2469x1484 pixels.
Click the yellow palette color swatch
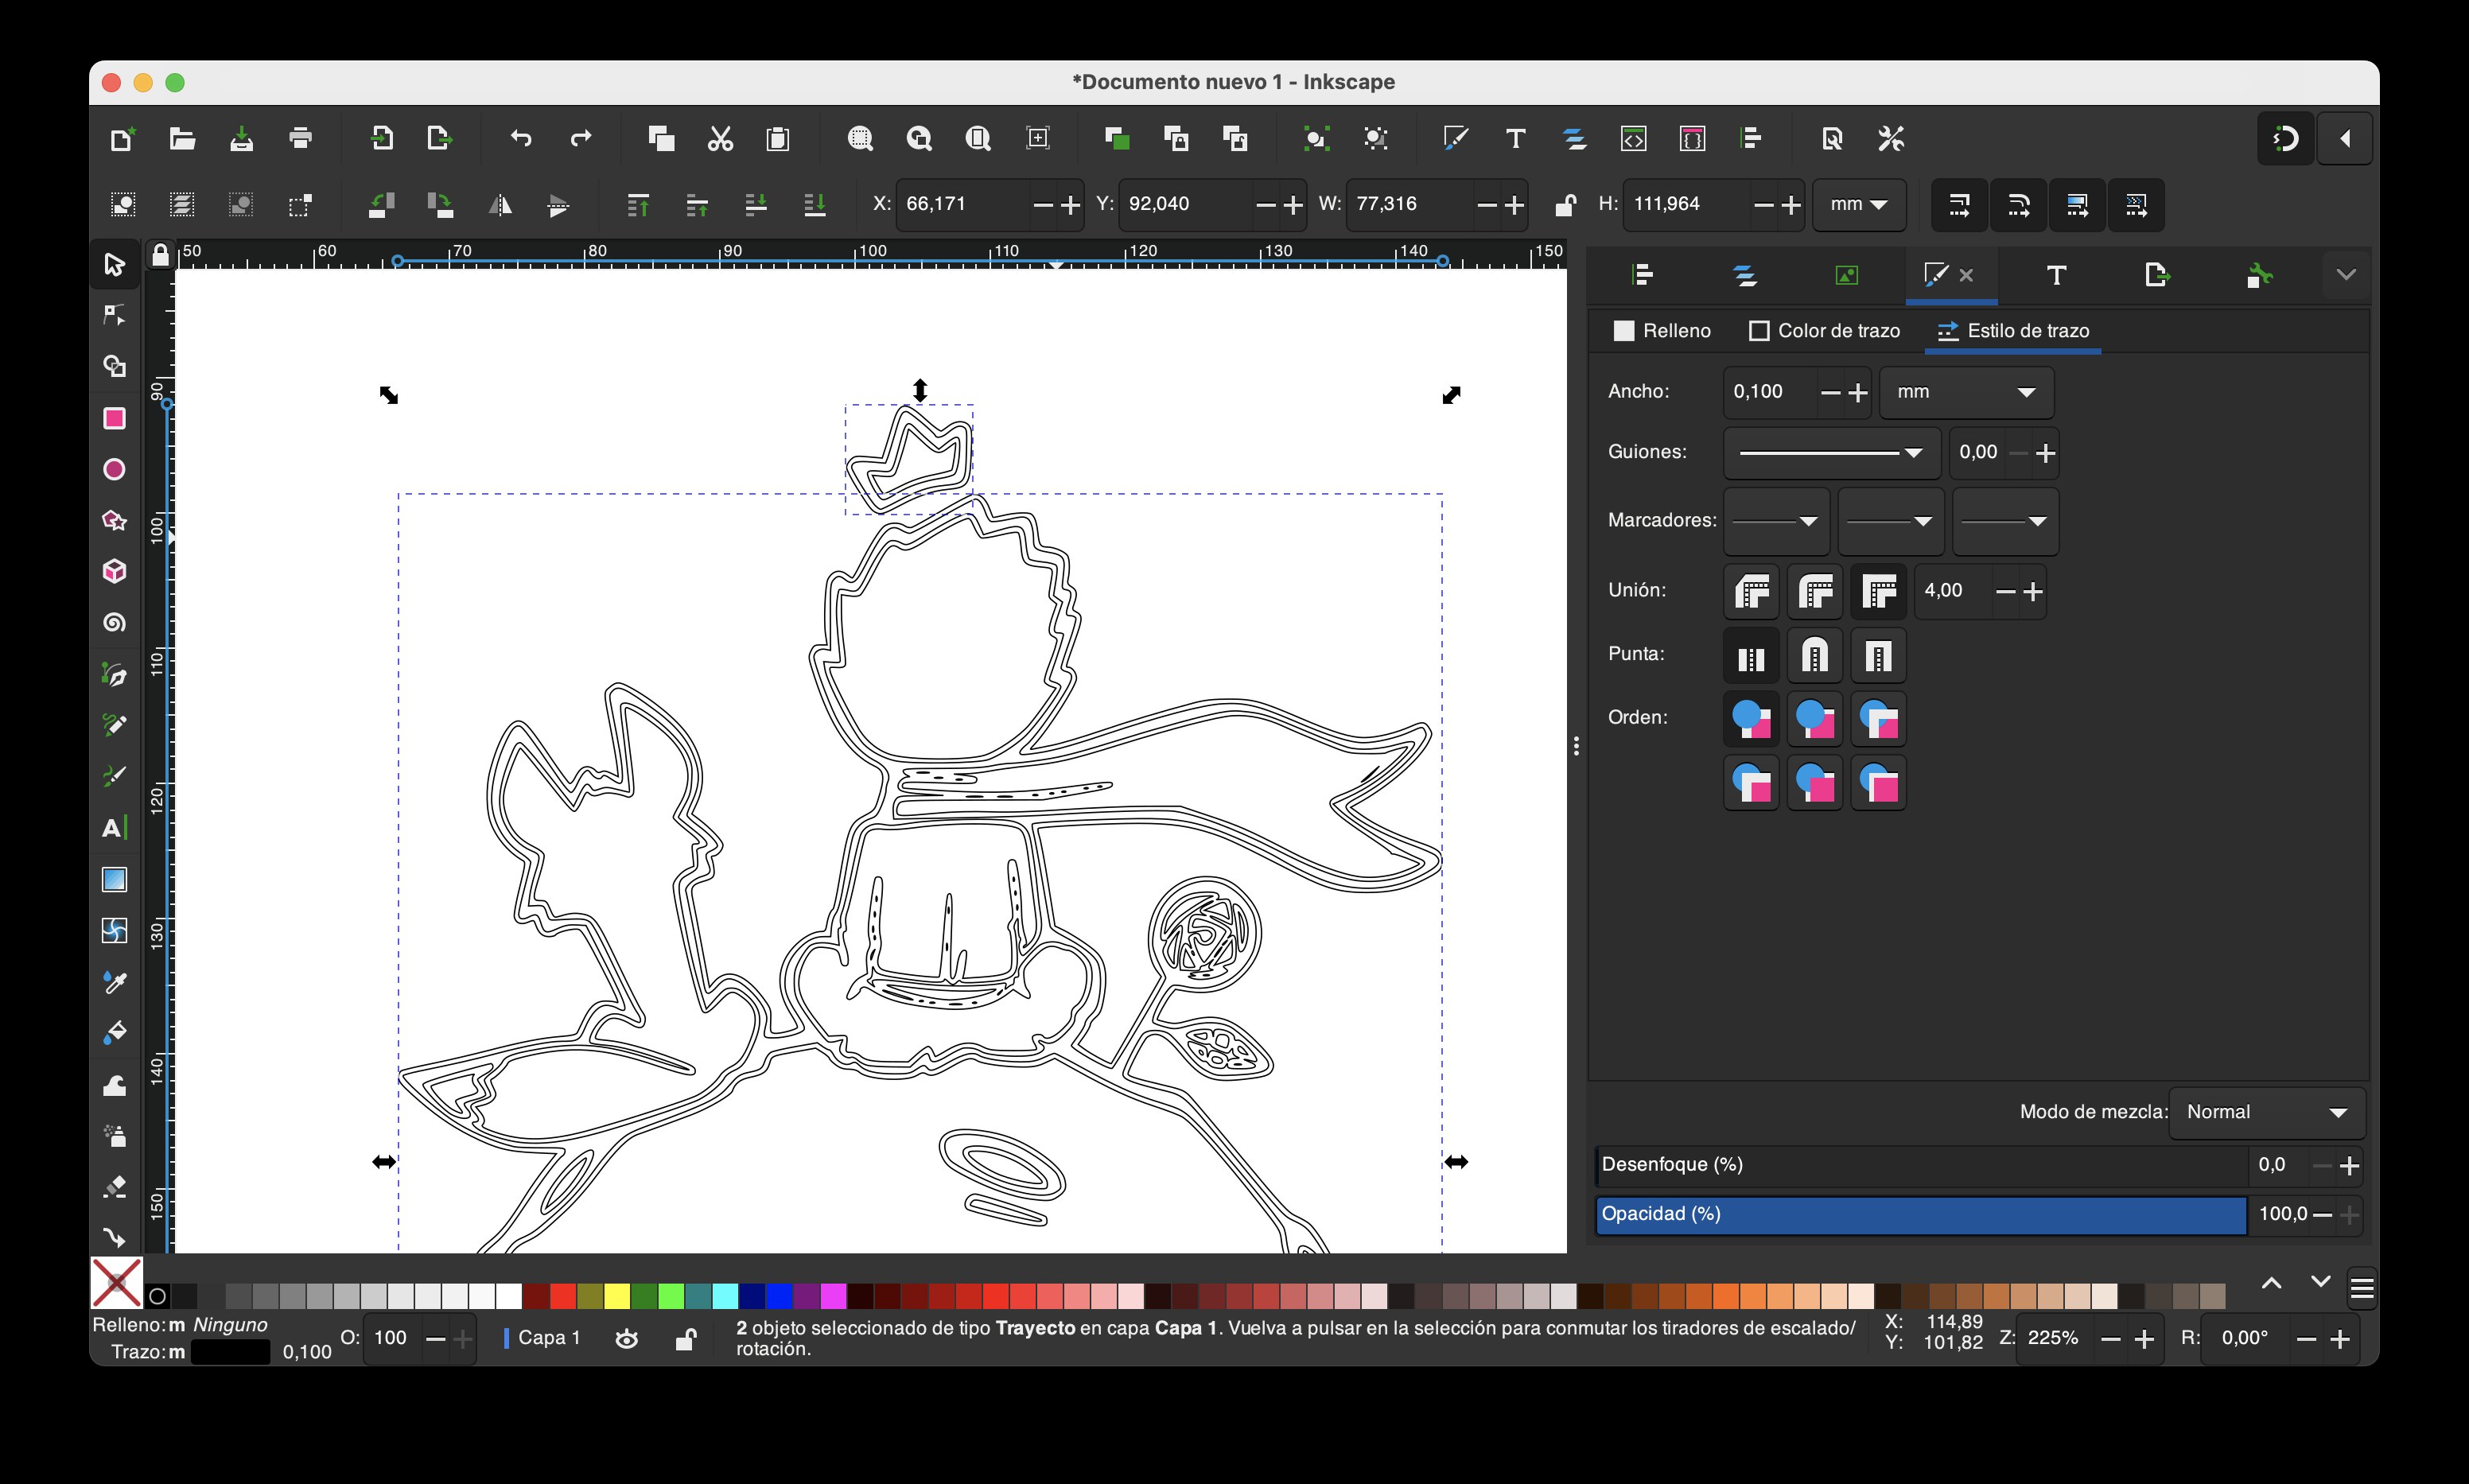pos(617,1297)
